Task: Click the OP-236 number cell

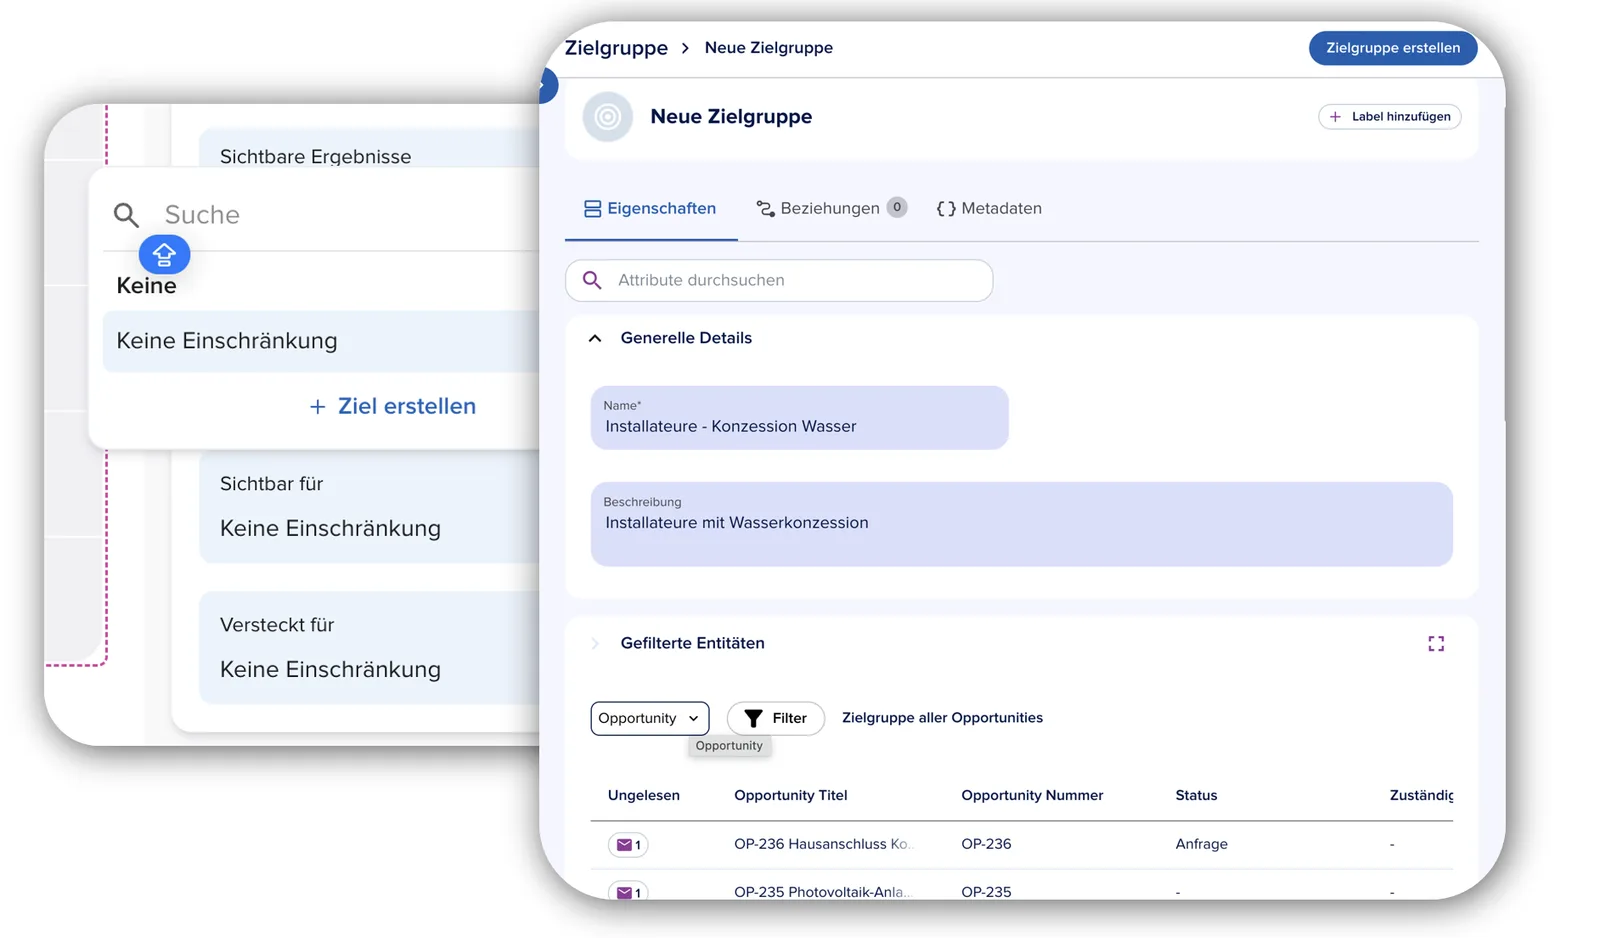Action: click(986, 845)
